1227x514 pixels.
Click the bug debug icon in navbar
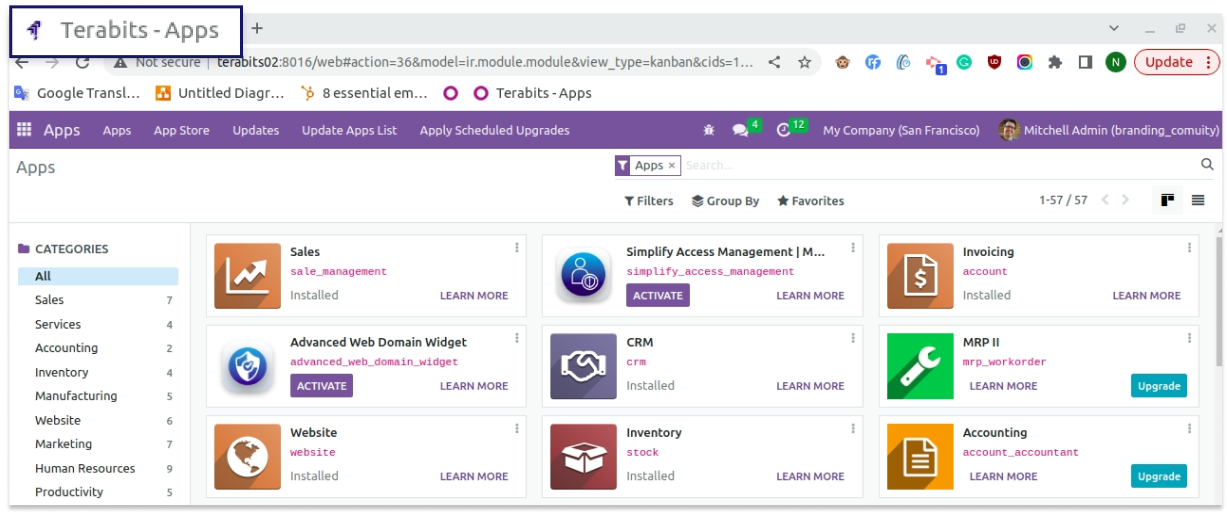coord(709,130)
